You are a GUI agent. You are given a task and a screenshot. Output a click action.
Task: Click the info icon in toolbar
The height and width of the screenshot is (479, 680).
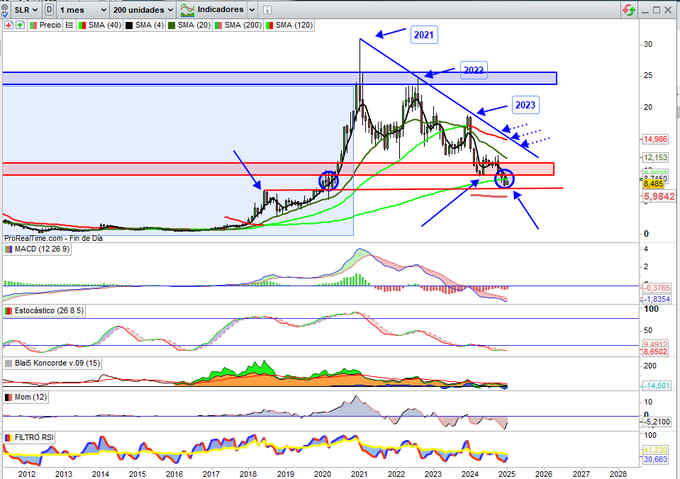click(268, 10)
